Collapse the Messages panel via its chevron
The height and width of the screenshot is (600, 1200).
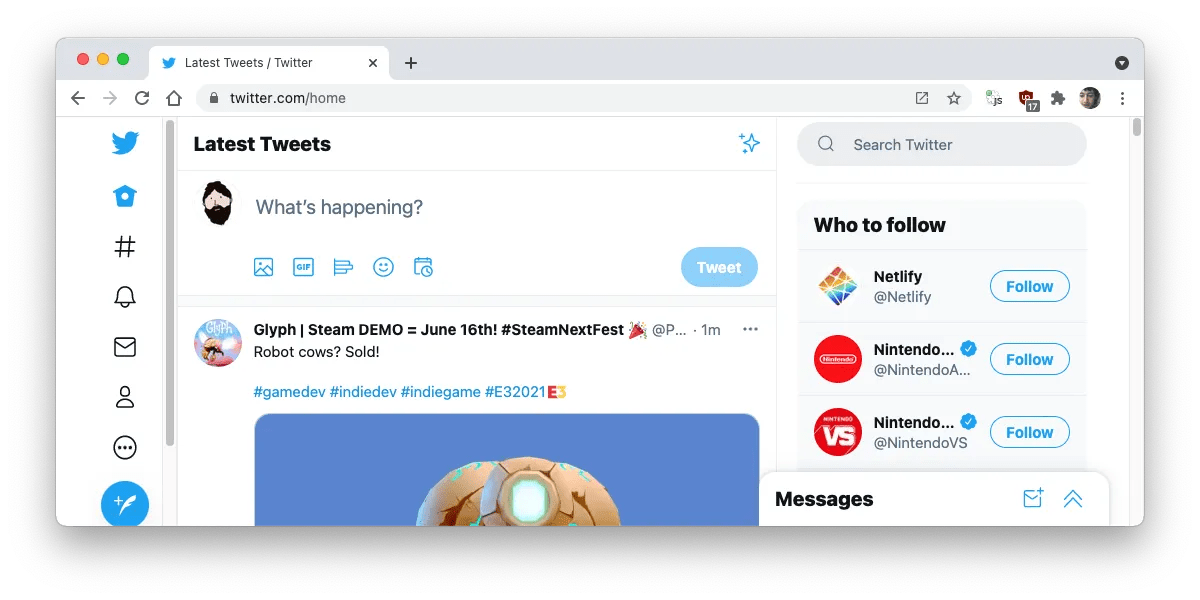pos(1073,498)
